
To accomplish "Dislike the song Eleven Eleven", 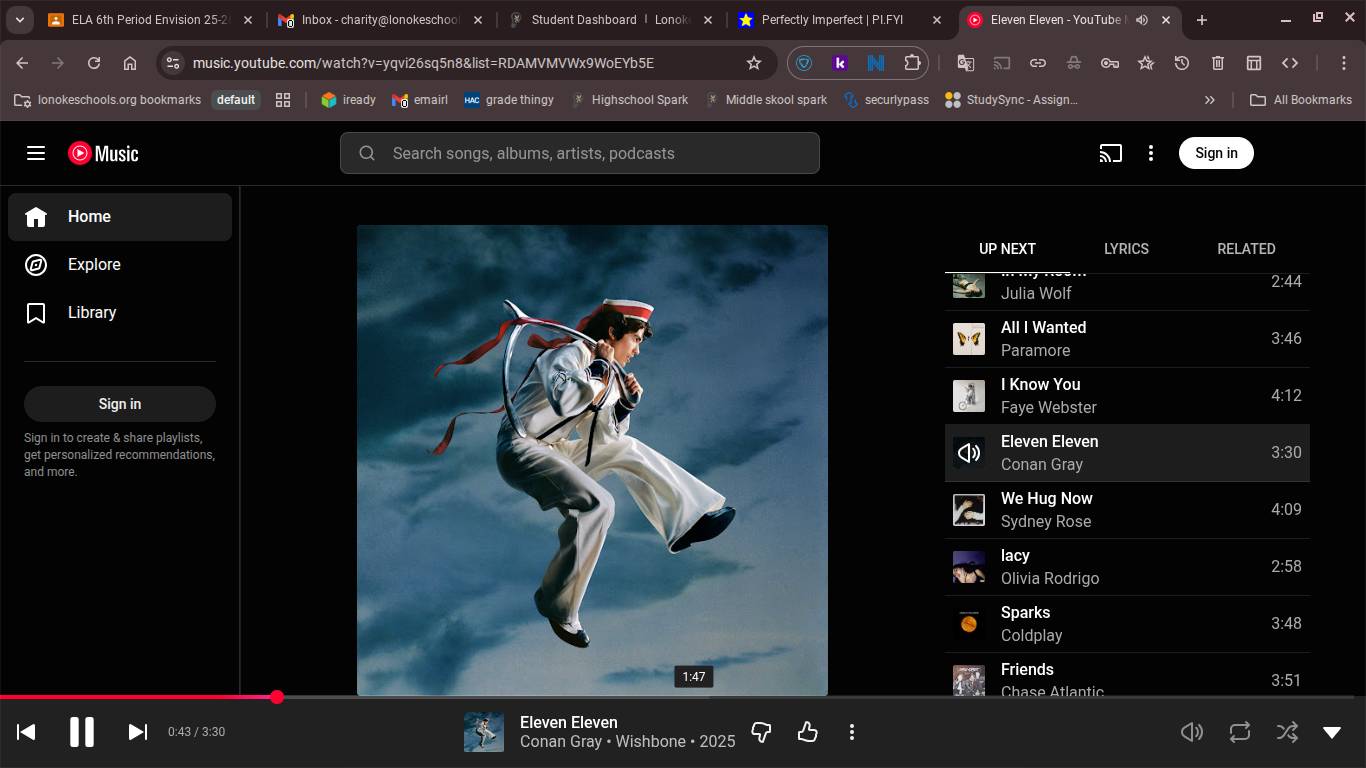I will point(761,732).
